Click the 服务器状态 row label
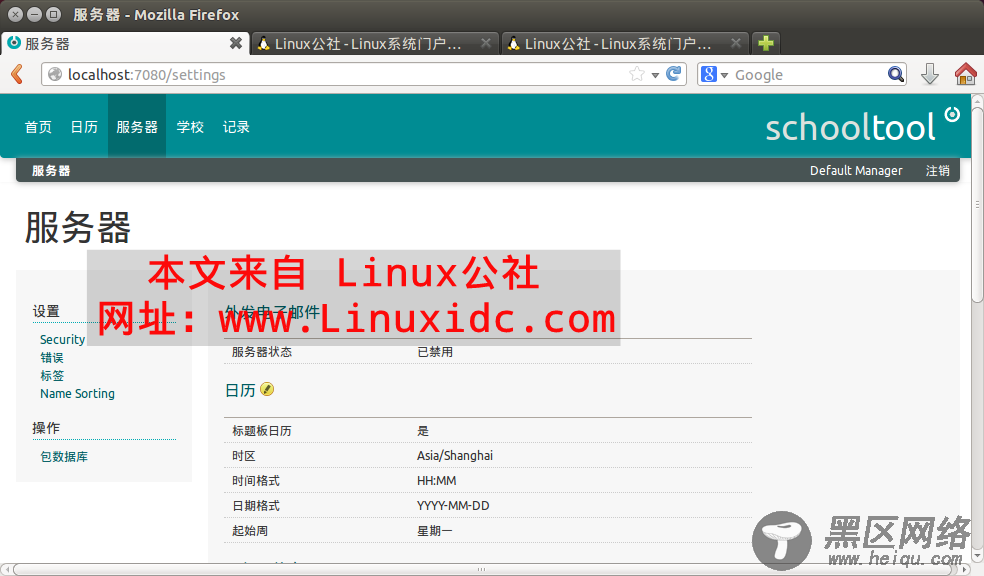 [x=262, y=352]
